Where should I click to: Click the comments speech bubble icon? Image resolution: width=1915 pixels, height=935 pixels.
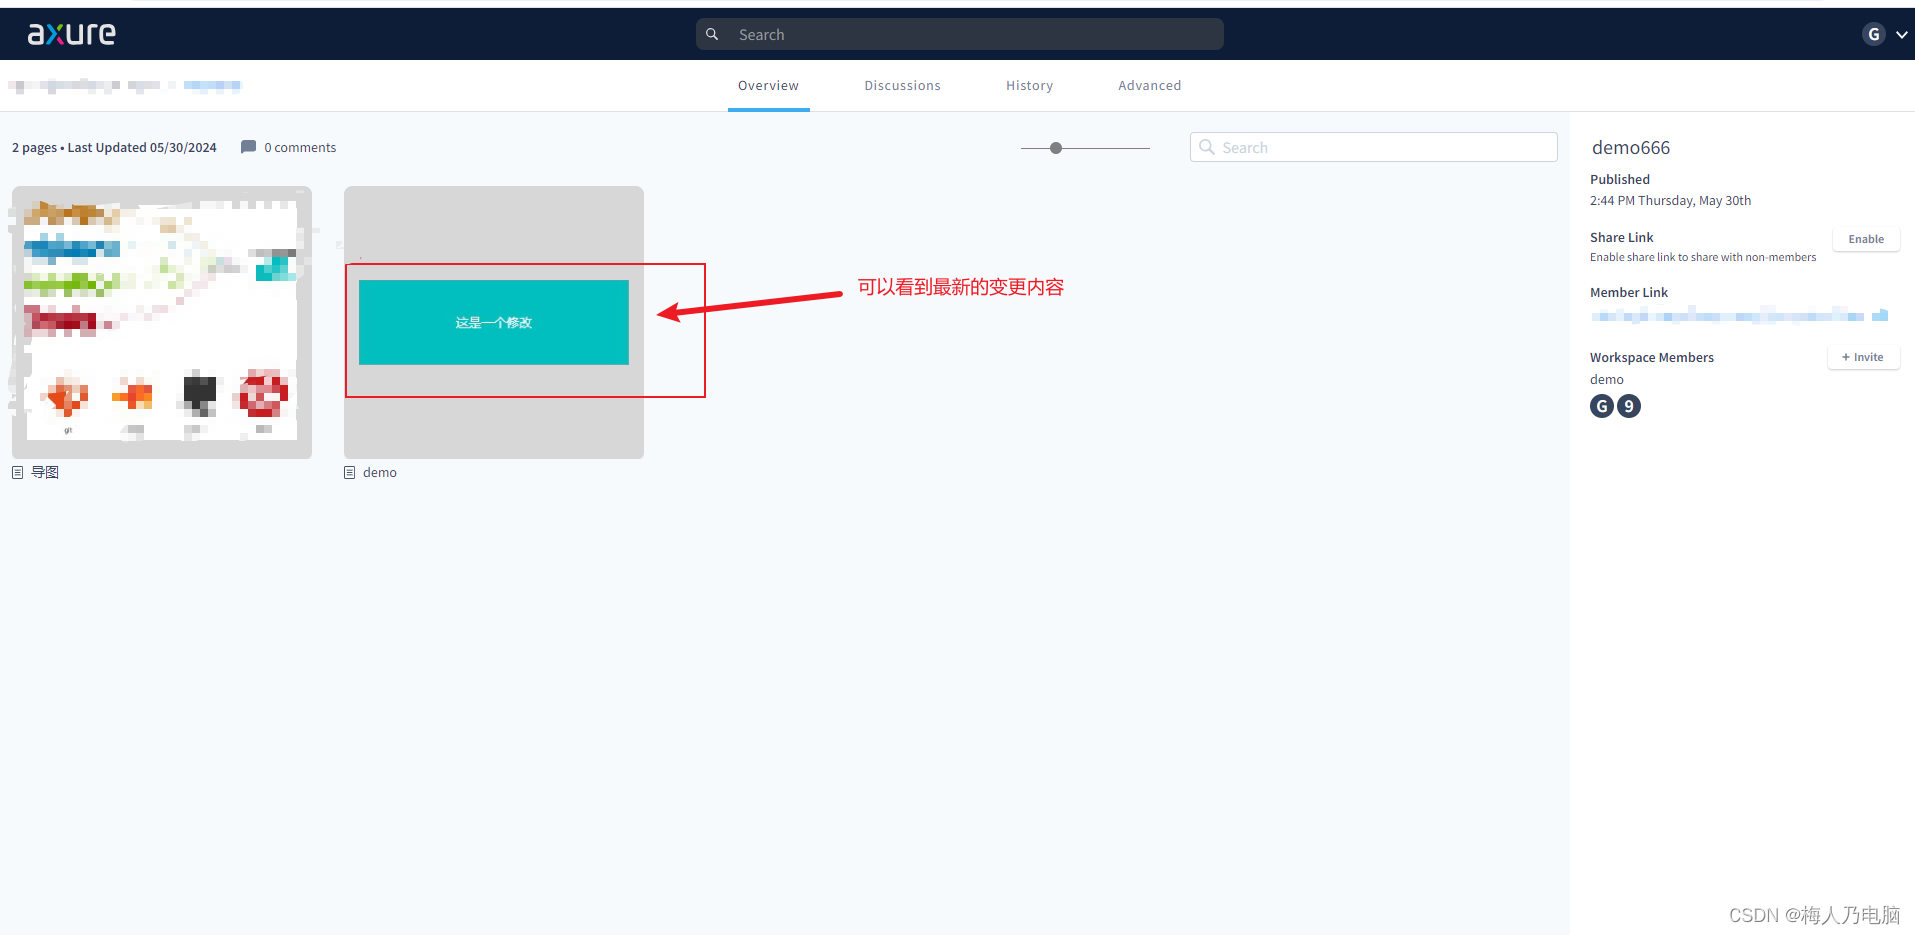(x=248, y=147)
